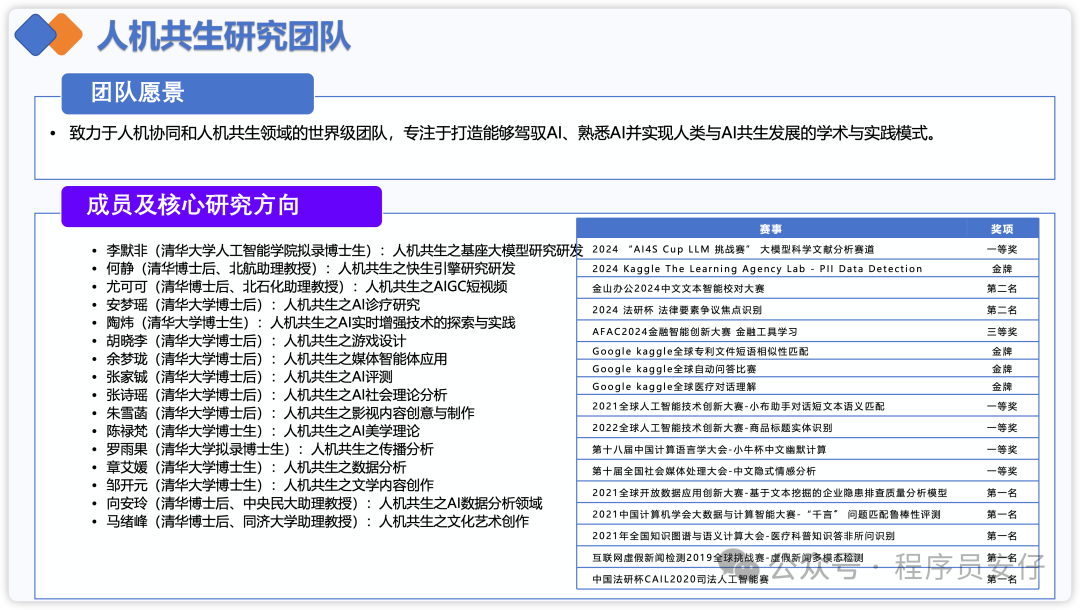Click the blue and orange diamond logo
The width and height of the screenshot is (1080, 610).
49,34
